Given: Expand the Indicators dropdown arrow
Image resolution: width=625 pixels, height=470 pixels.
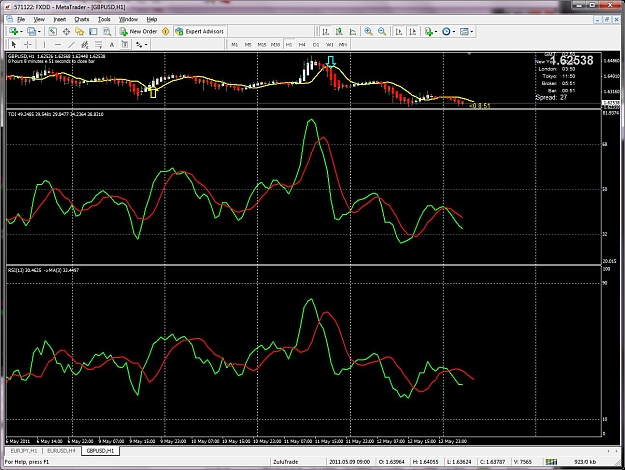Looking at the screenshot, I should click(436, 31).
